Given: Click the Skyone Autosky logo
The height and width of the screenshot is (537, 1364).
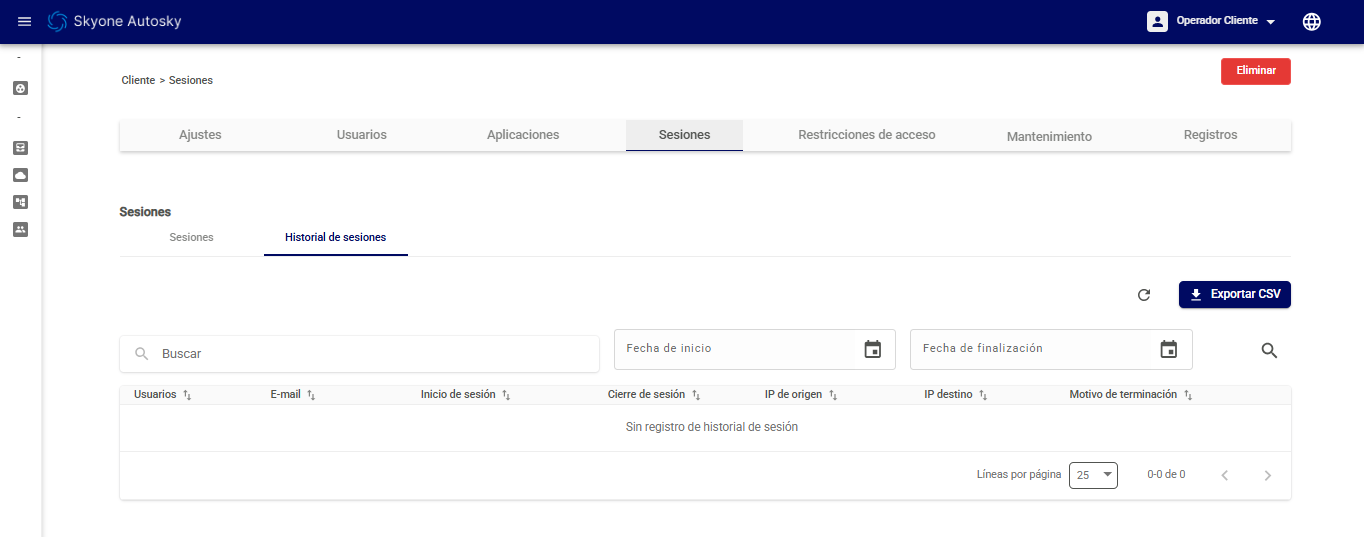Looking at the screenshot, I should (114, 21).
